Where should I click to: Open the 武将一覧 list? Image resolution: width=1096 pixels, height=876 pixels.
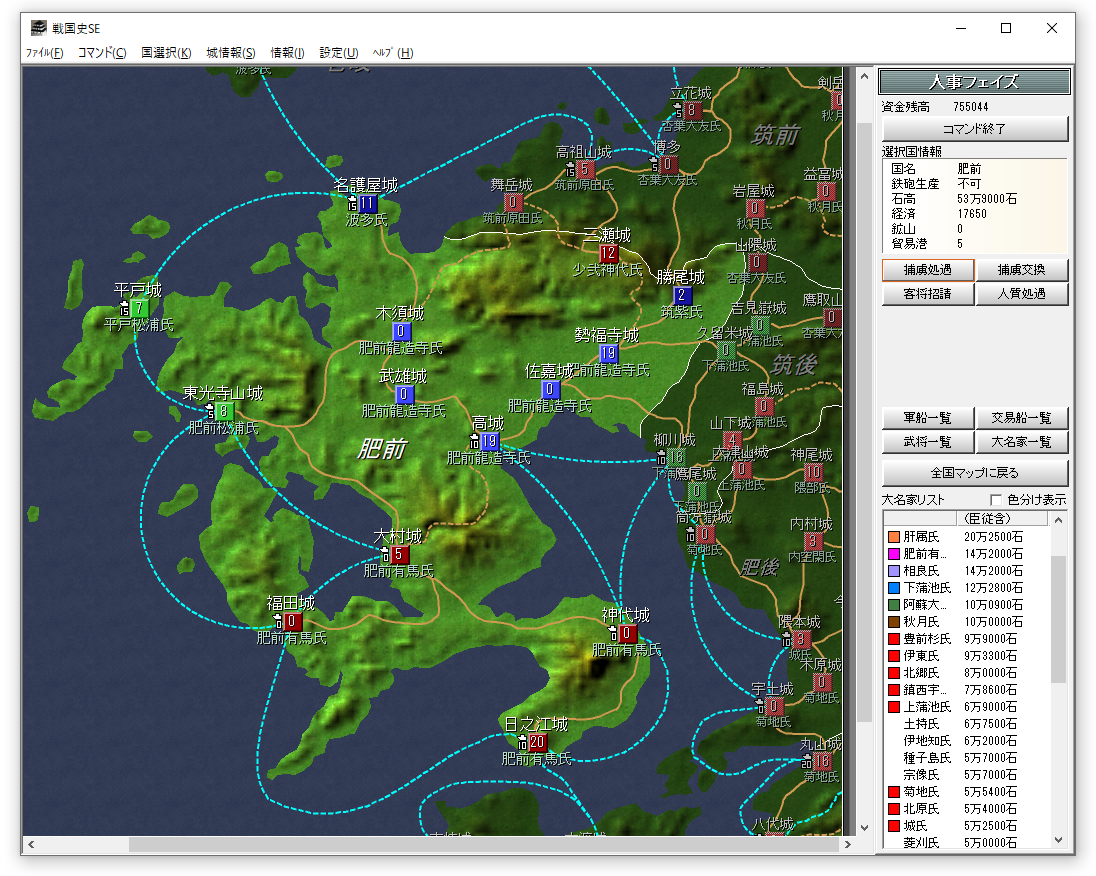(x=927, y=442)
